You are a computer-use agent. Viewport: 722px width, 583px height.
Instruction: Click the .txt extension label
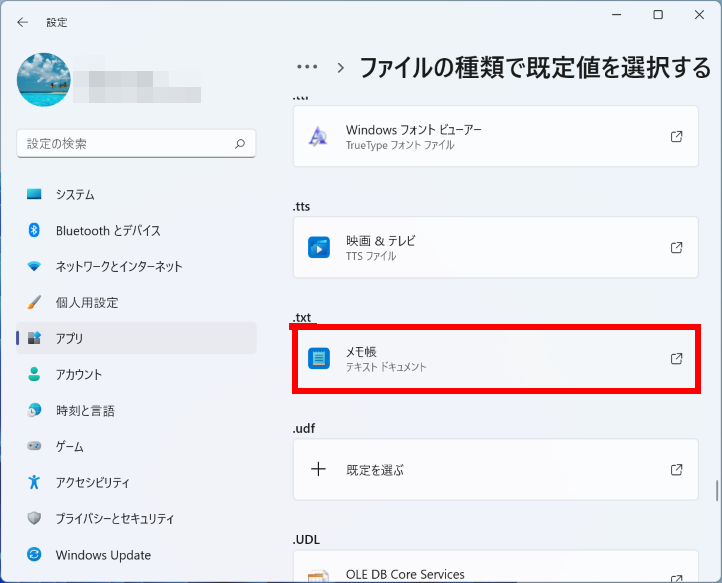[x=302, y=317]
